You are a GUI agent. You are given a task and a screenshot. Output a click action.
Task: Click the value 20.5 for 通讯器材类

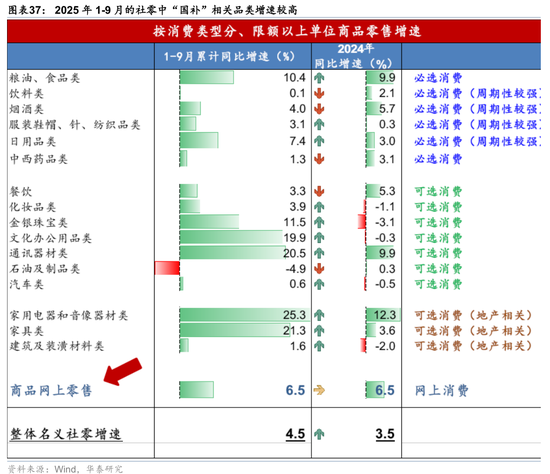pos(294,253)
